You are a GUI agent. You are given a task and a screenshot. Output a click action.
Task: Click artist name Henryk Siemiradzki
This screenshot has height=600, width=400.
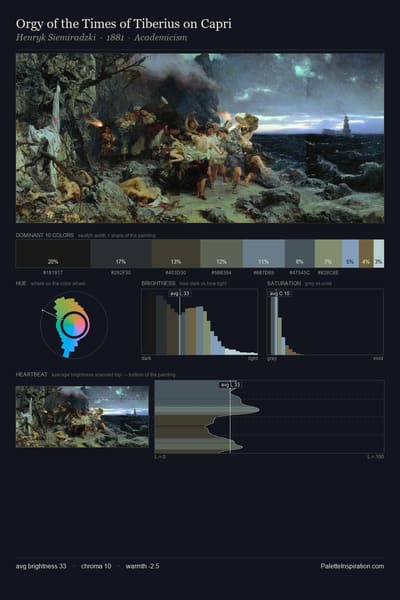tap(56, 38)
